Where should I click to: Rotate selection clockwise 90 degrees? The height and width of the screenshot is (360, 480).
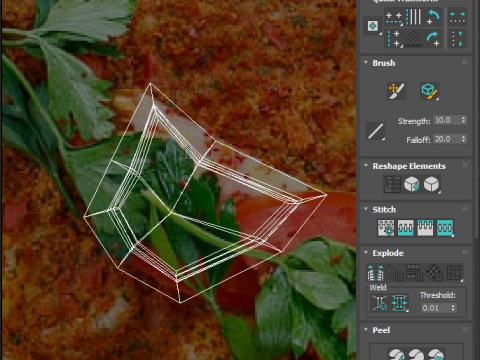click(433, 39)
